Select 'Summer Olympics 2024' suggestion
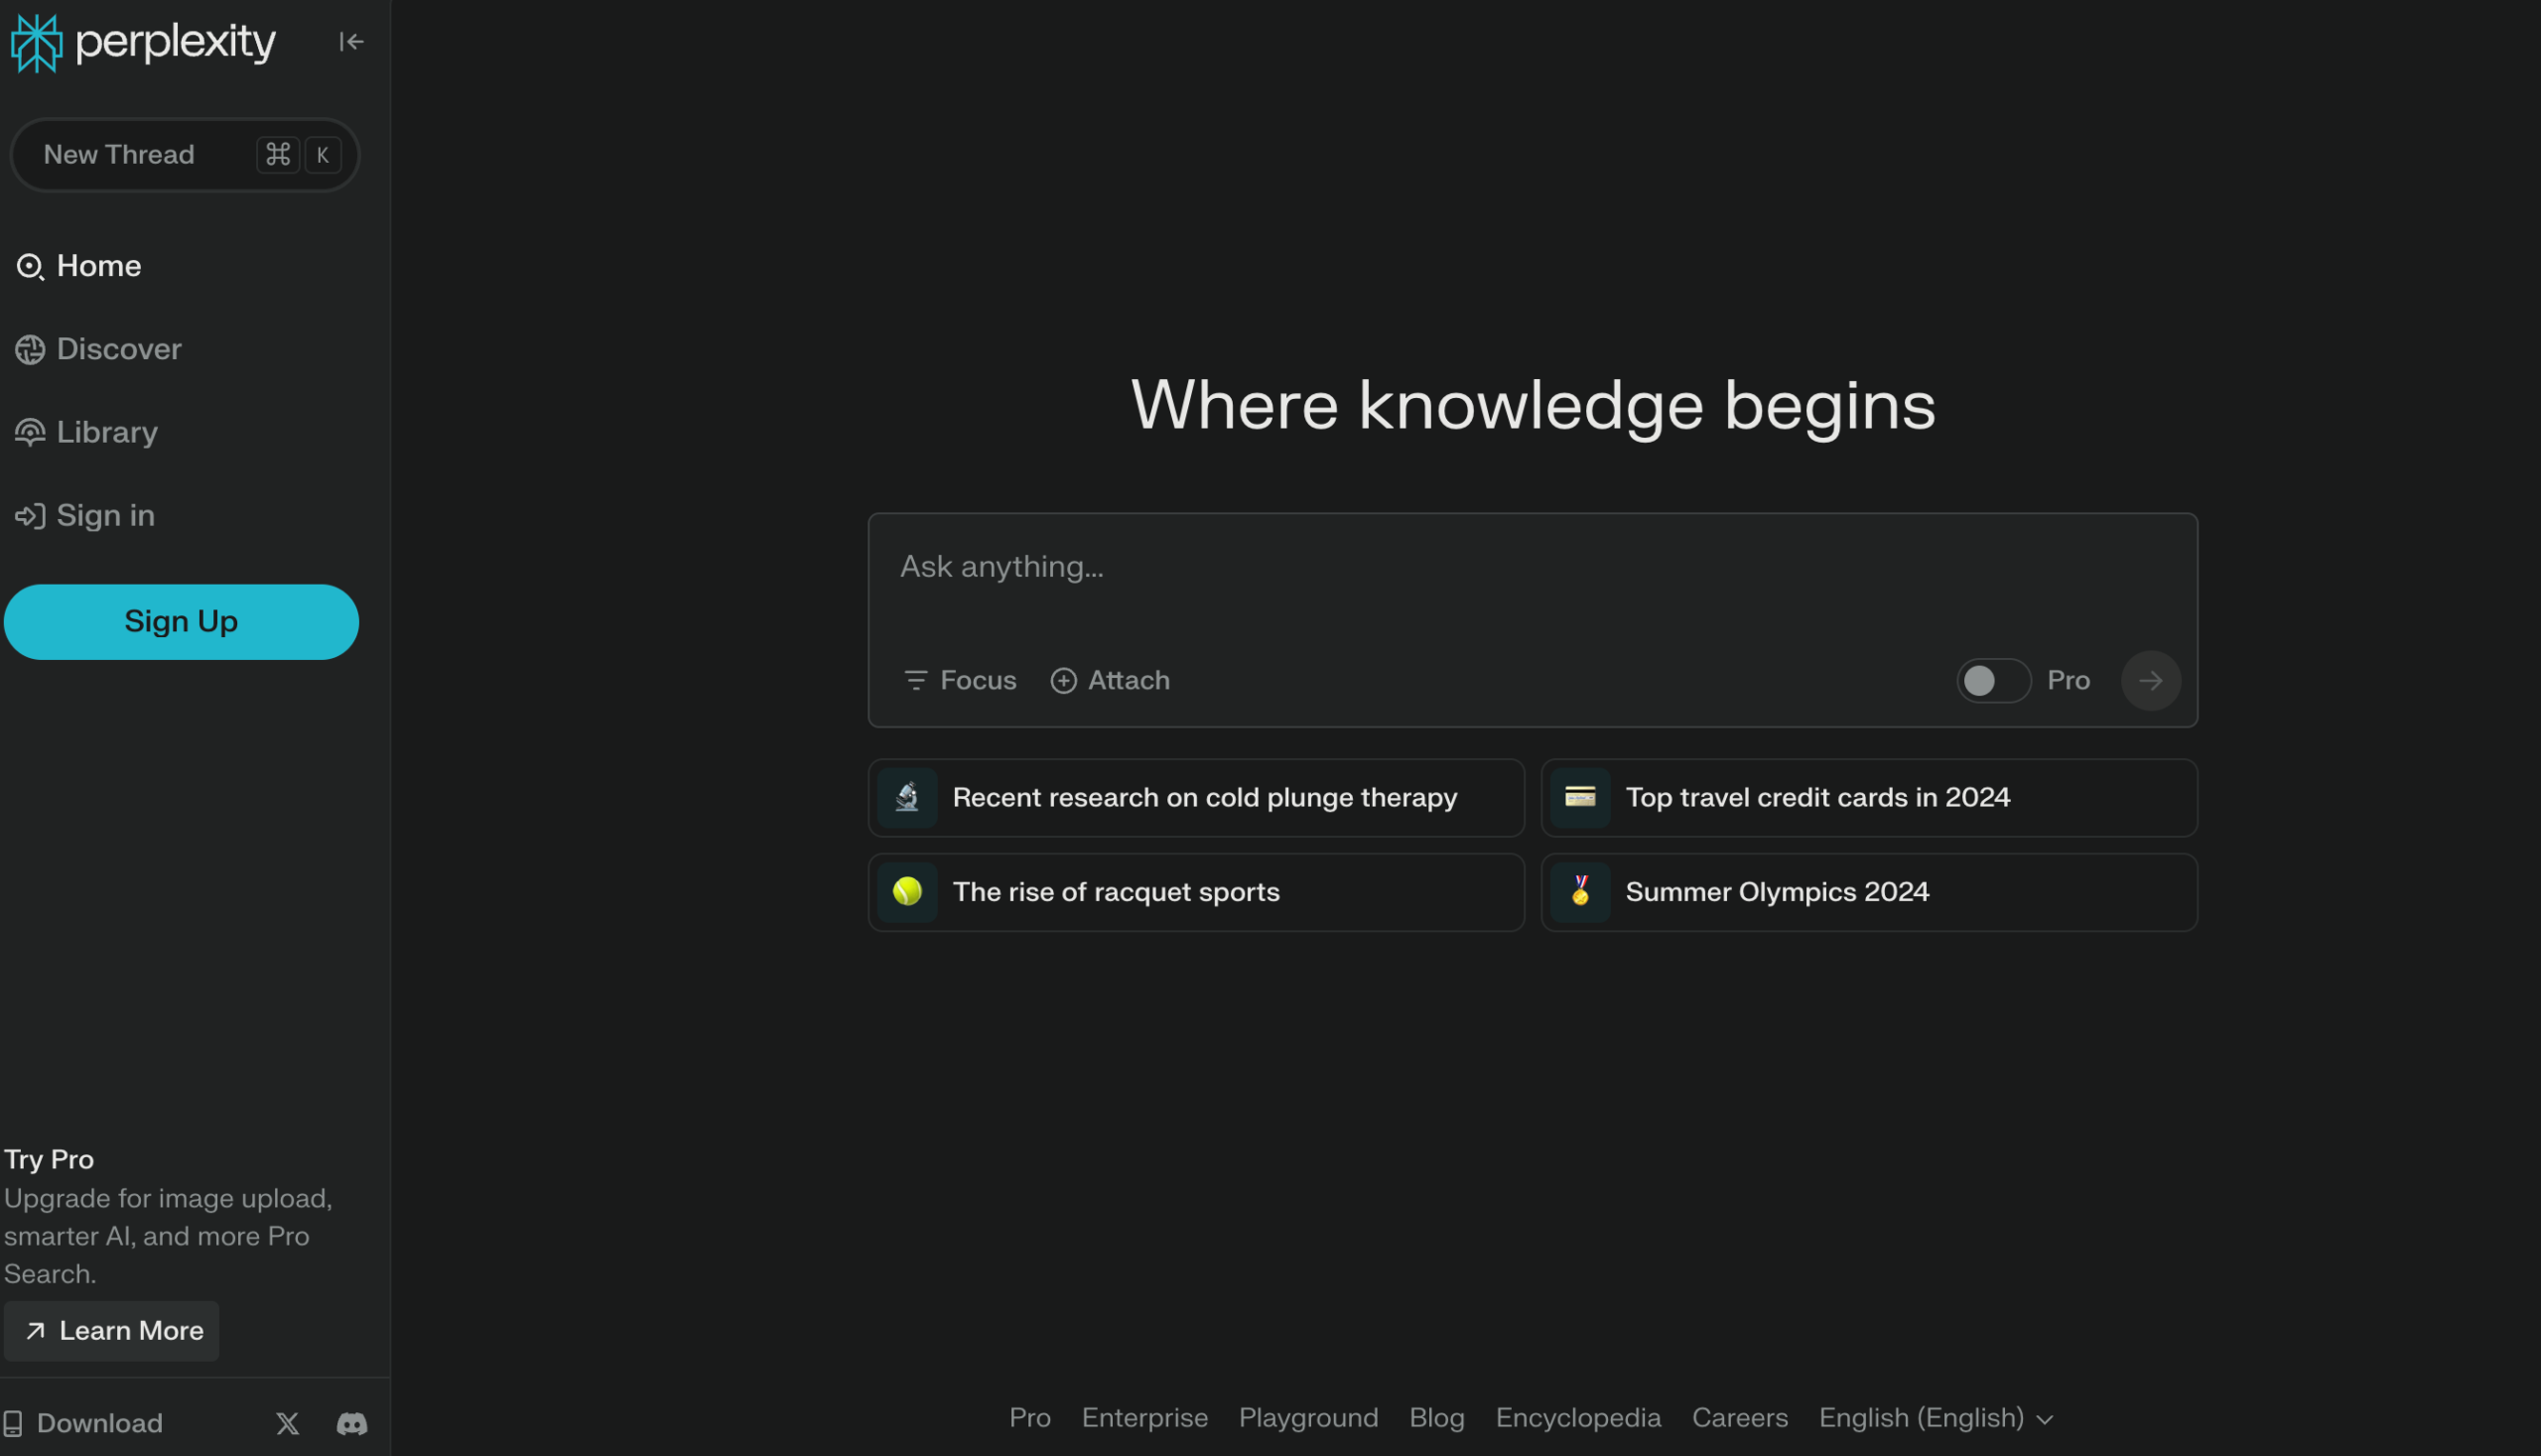 click(1869, 892)
